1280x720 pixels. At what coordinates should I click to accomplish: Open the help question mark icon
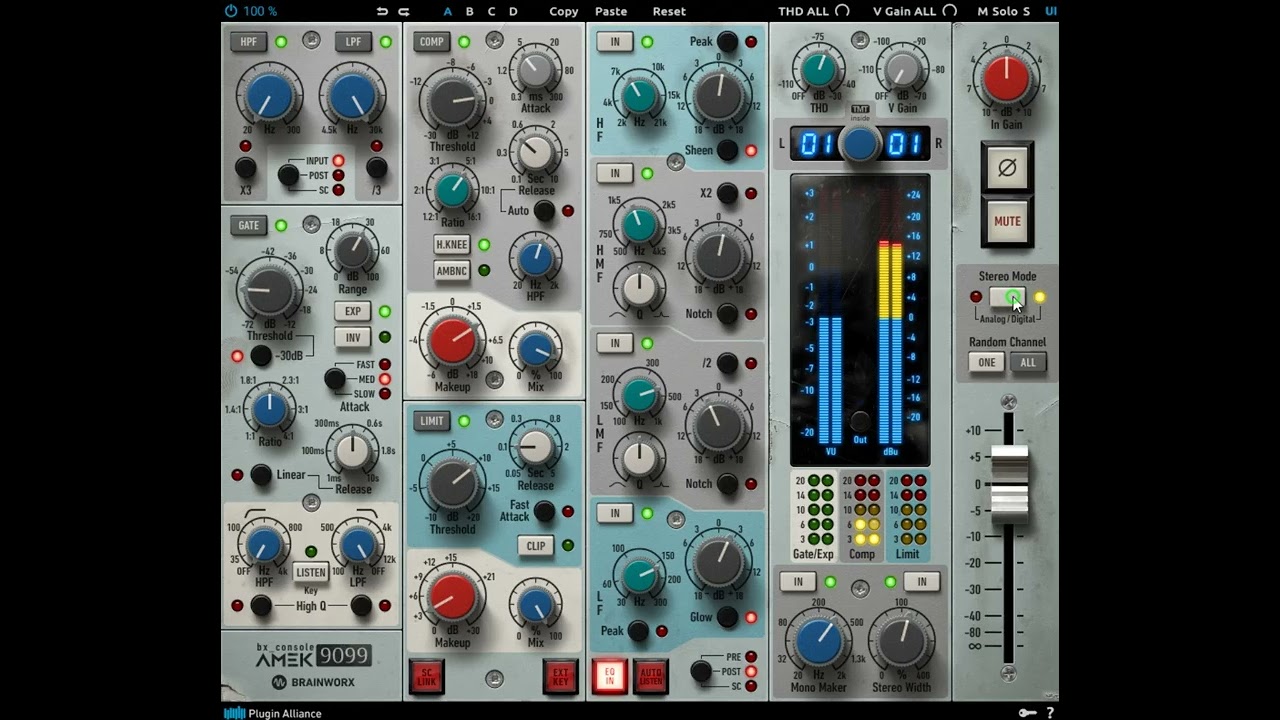tap(1050, 713)
